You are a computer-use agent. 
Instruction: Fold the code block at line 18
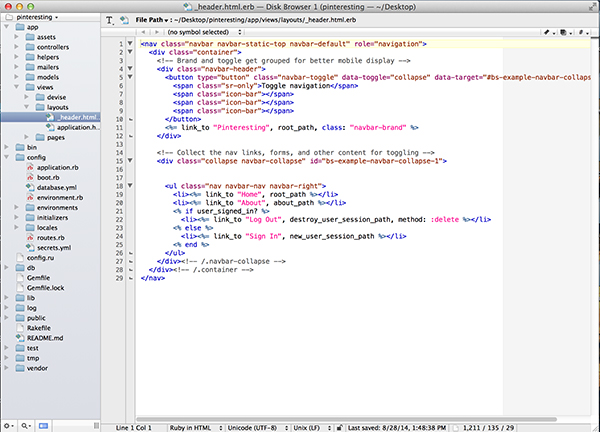[131, 185]
